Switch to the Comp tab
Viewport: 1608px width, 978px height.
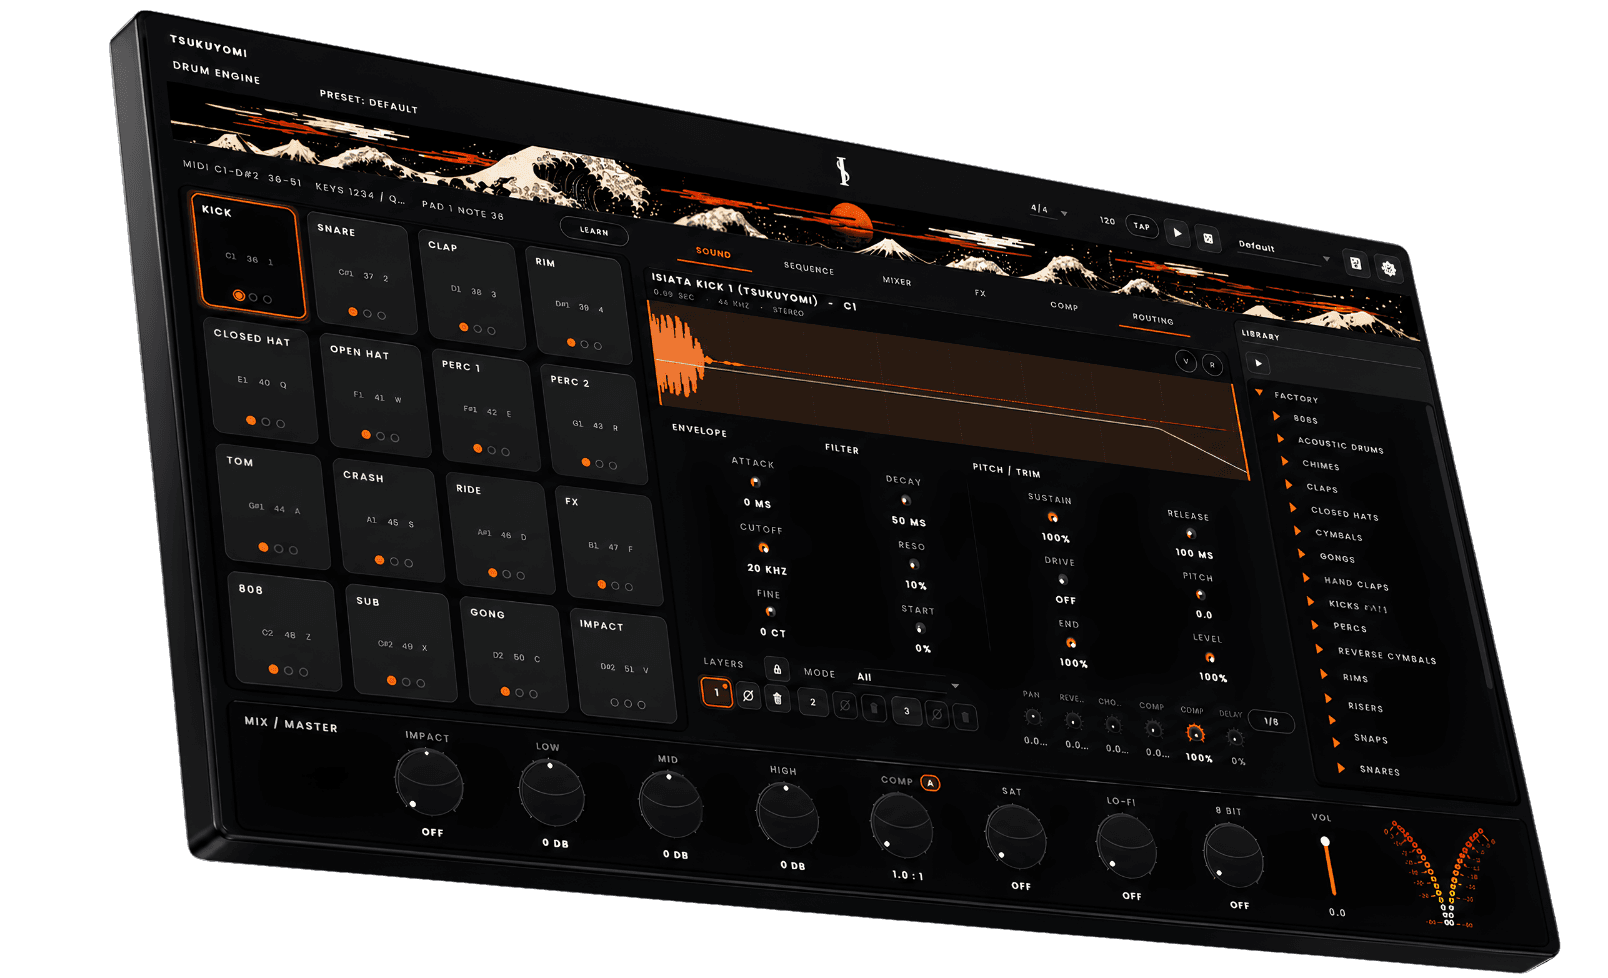click(1064, 306)
